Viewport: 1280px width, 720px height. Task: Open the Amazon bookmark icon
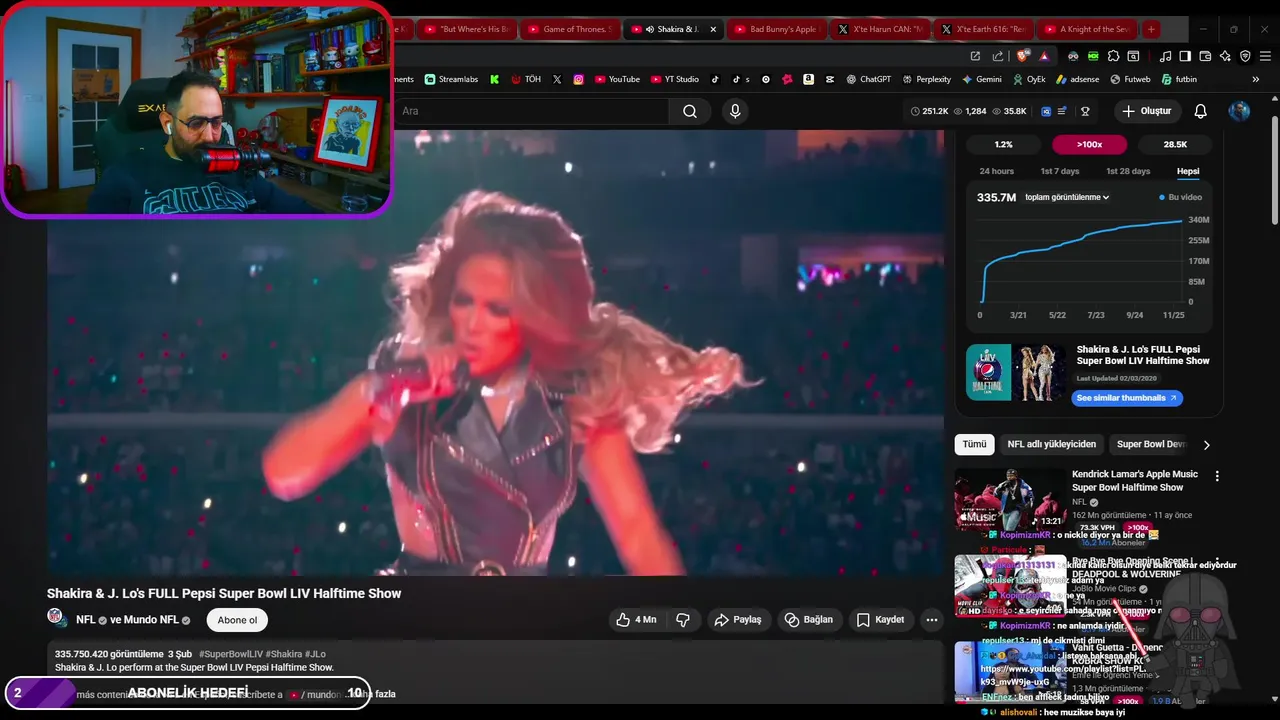click(808, 79)
